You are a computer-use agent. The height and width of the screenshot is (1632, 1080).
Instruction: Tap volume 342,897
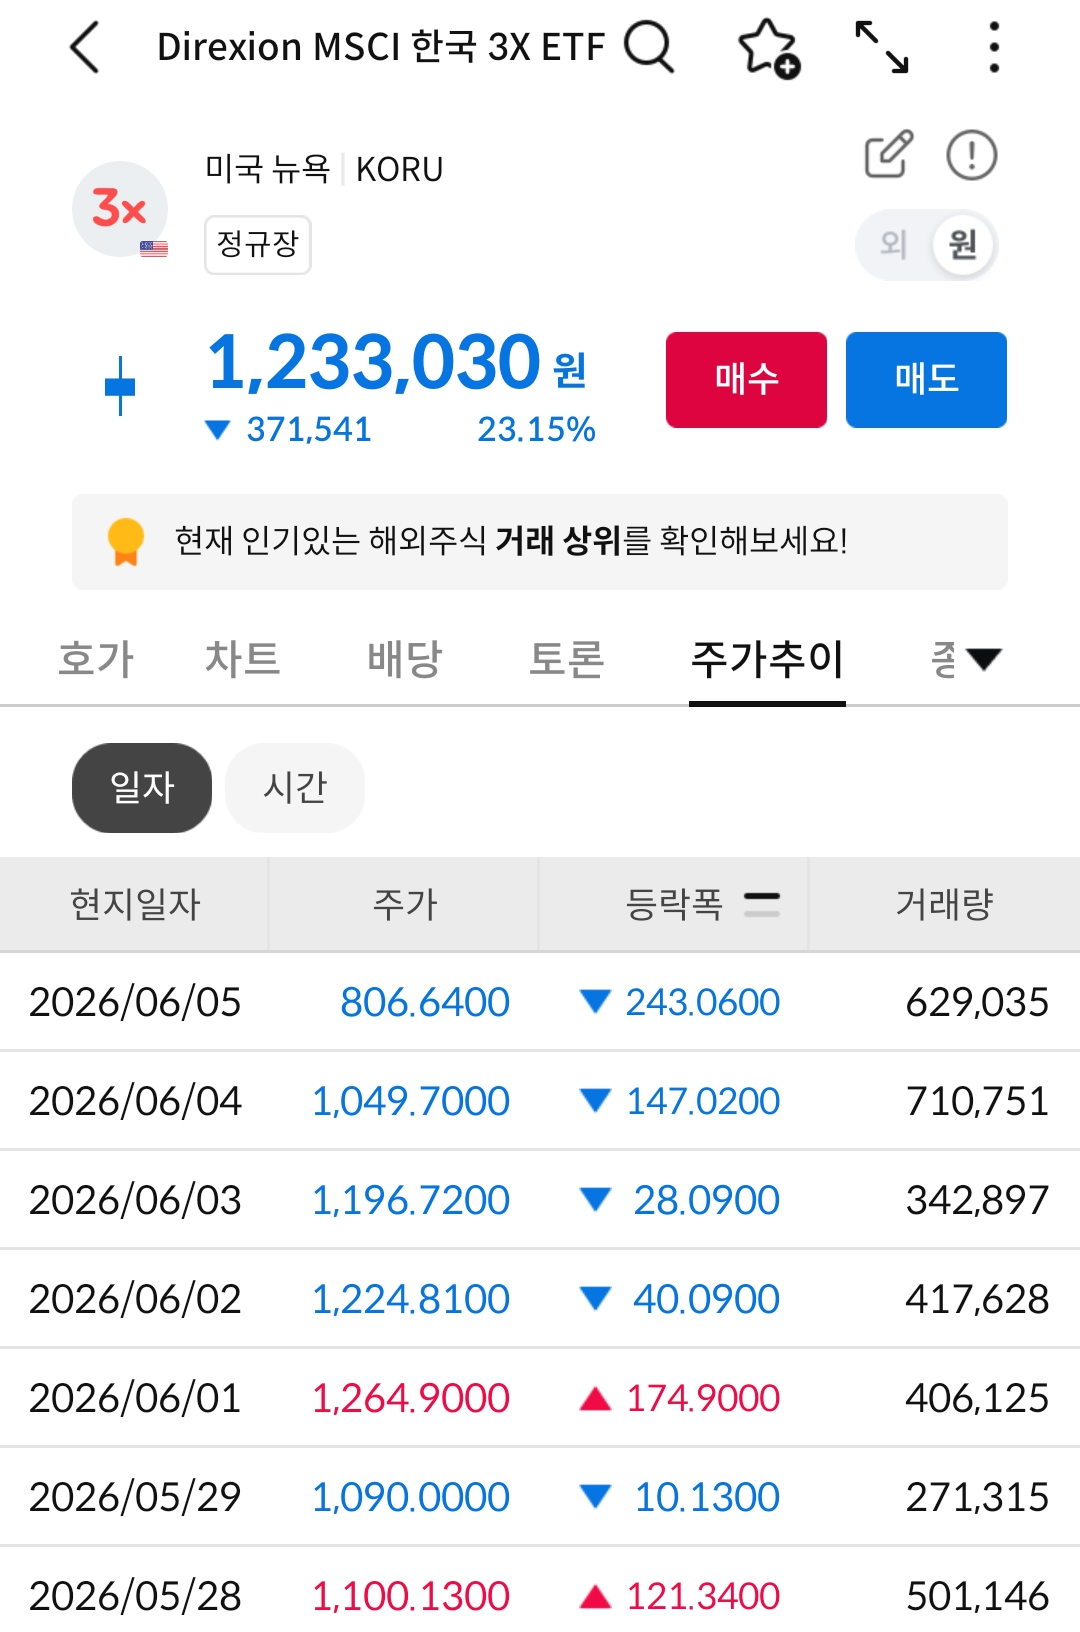point(977,1200)
